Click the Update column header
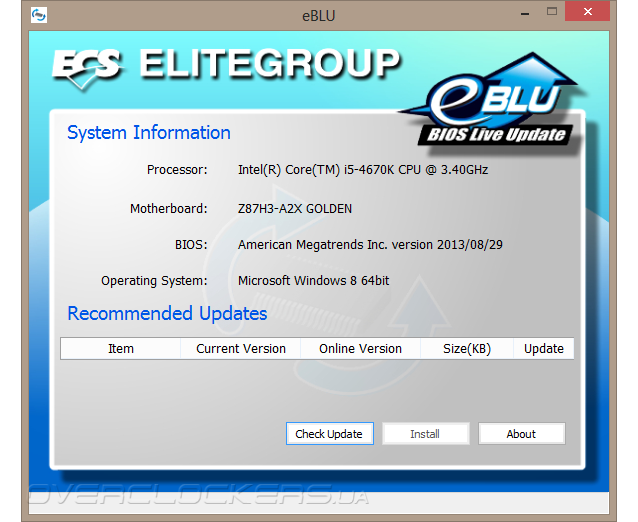The height and width of the screenshot is (522, 638). click(x=544, y=349)
